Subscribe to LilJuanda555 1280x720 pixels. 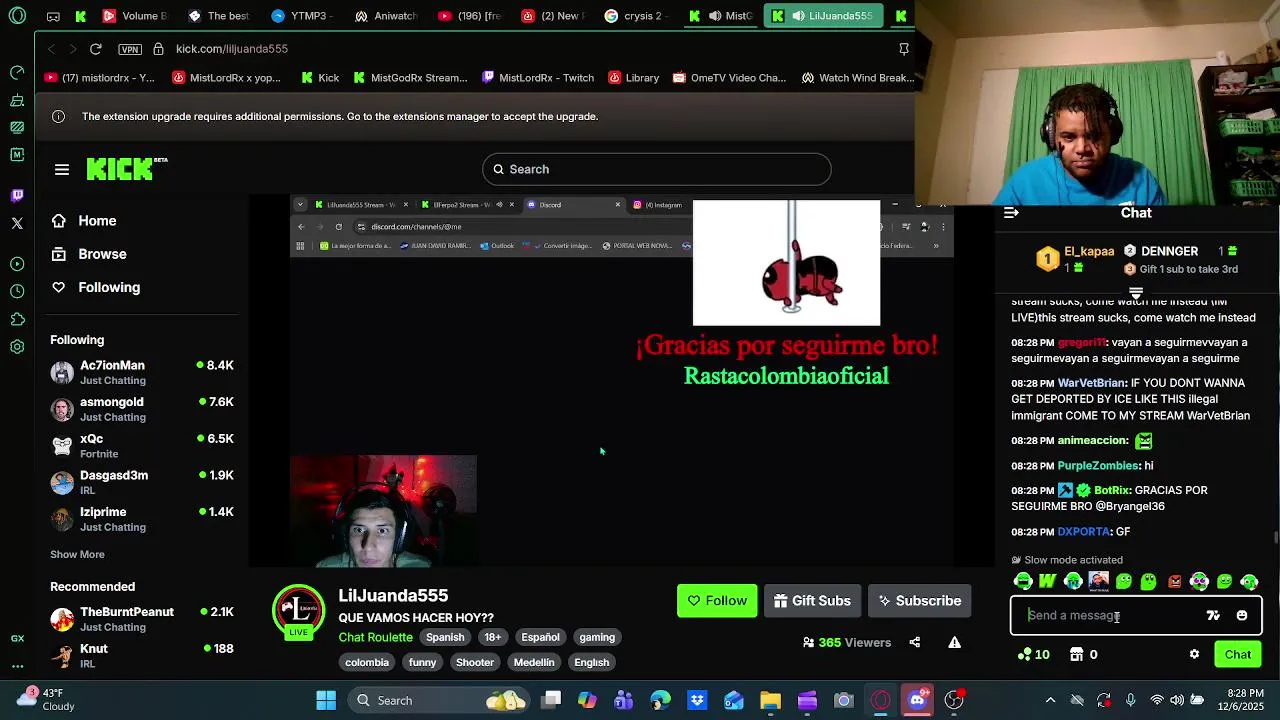click(919, 601)
